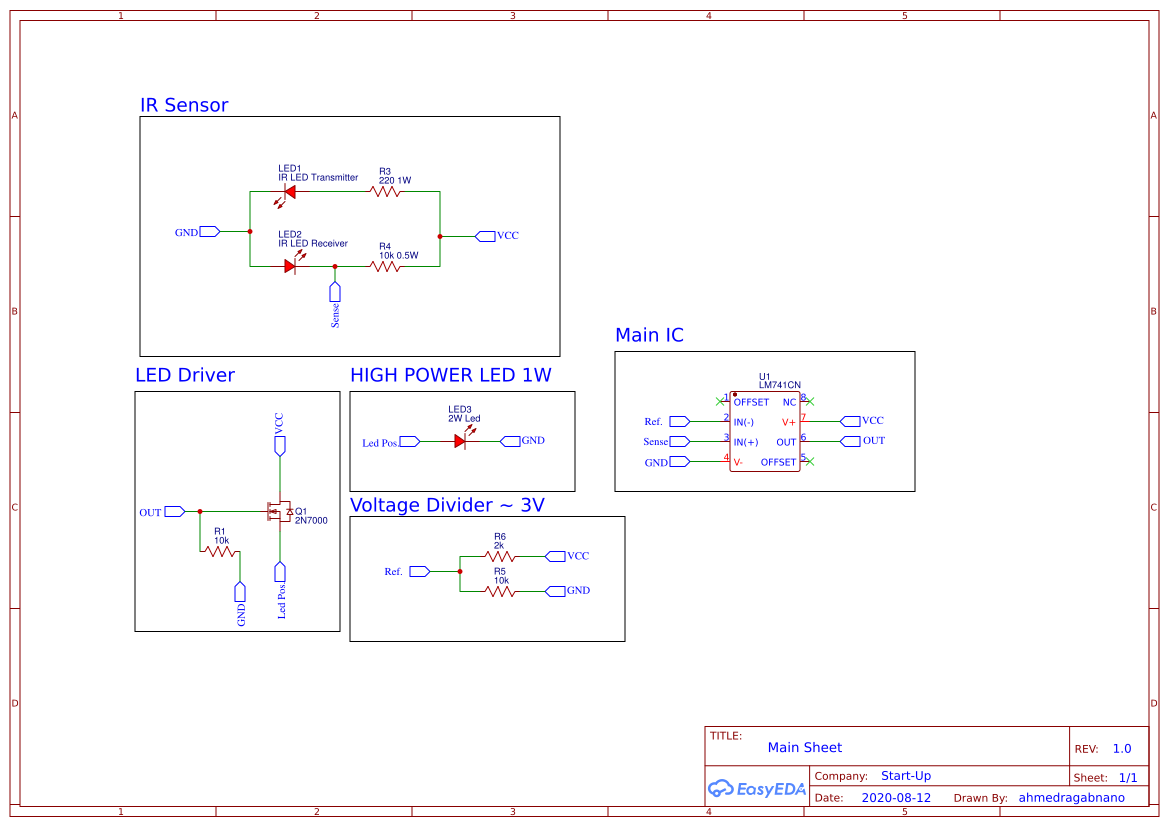Click the 'LED Driver' block title
This screenshot has width=1169, height=827.
click(x=185, y=375)
